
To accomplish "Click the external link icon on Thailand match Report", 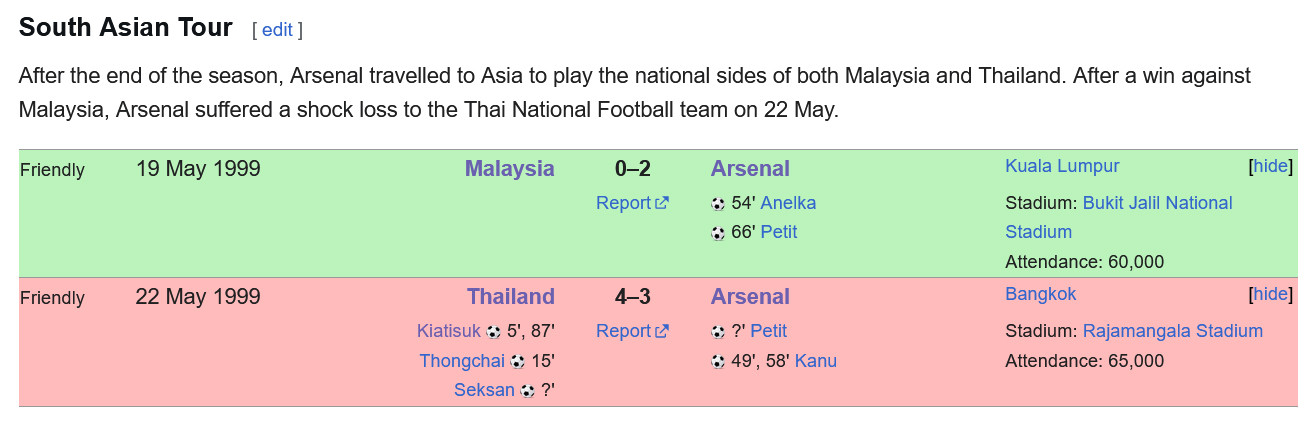I will (662, 331).
